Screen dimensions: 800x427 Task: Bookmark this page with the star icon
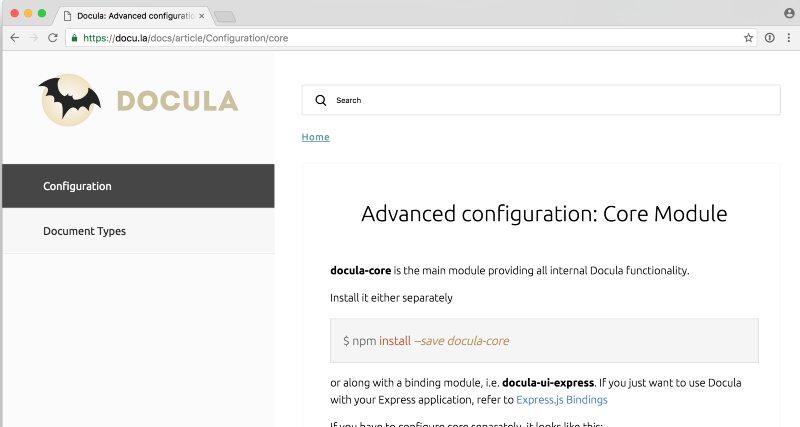tap(748, 37)
